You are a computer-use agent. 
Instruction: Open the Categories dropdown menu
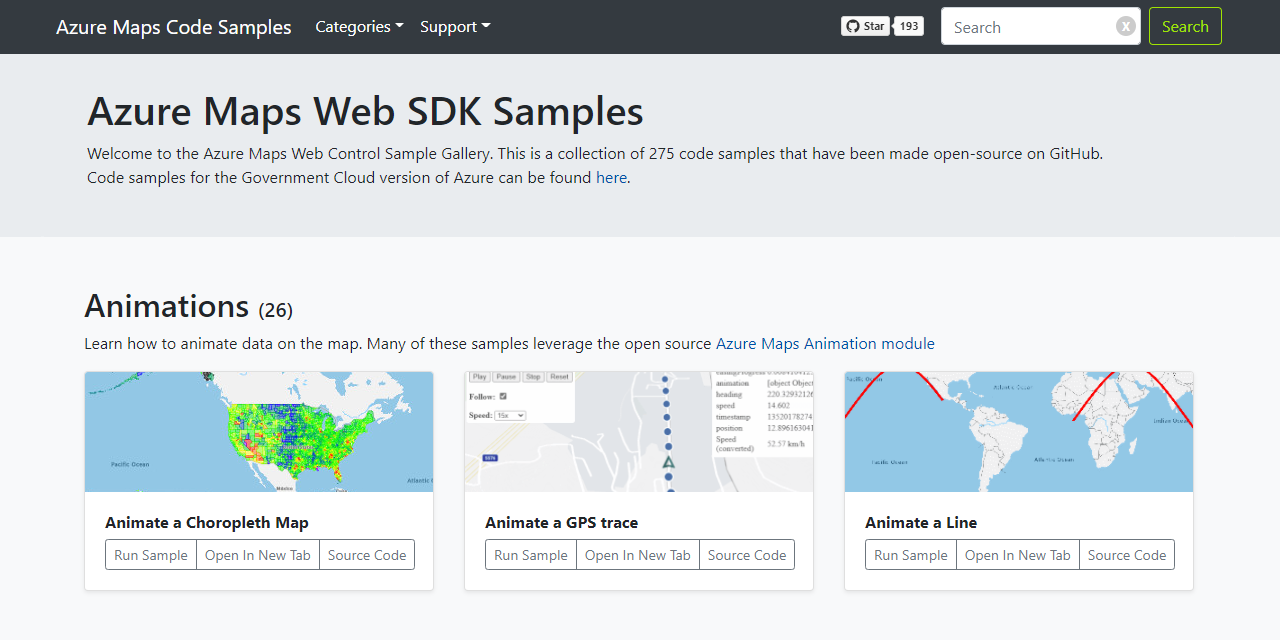point(359,27)
